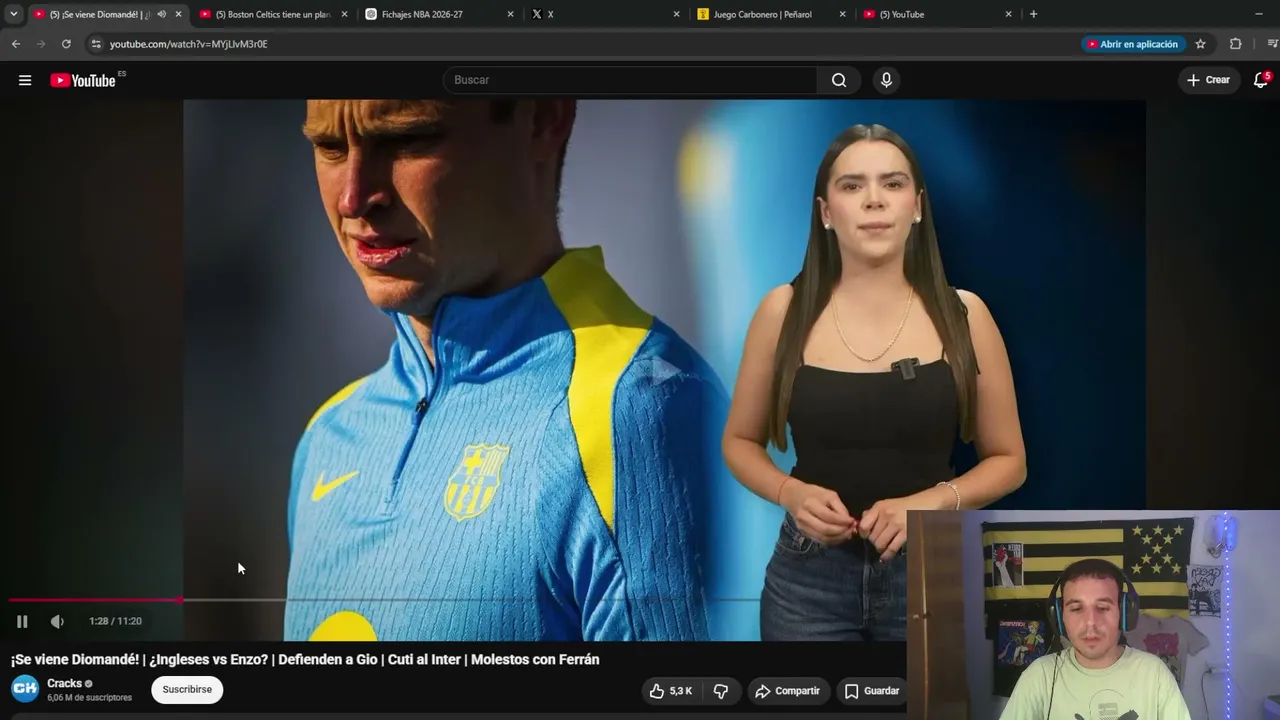Mute the video player volume icon

tap(57, 621)
